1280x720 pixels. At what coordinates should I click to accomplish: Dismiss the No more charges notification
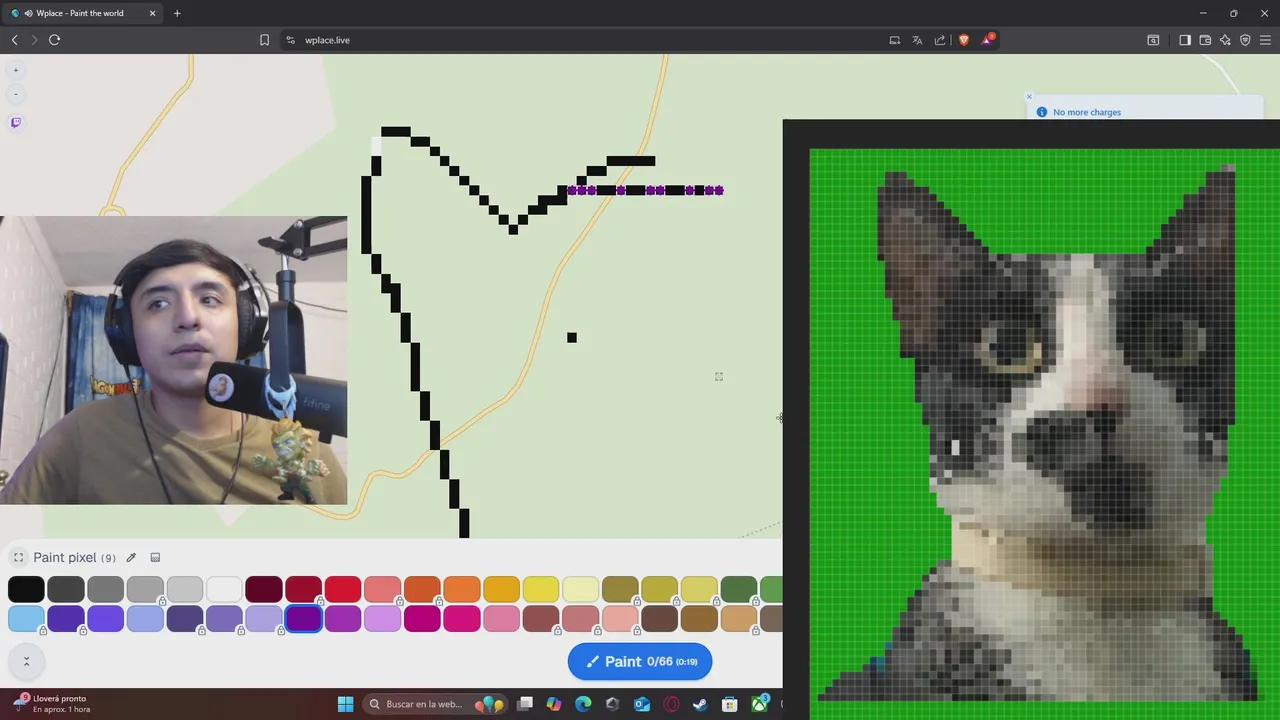[1029, 97]
